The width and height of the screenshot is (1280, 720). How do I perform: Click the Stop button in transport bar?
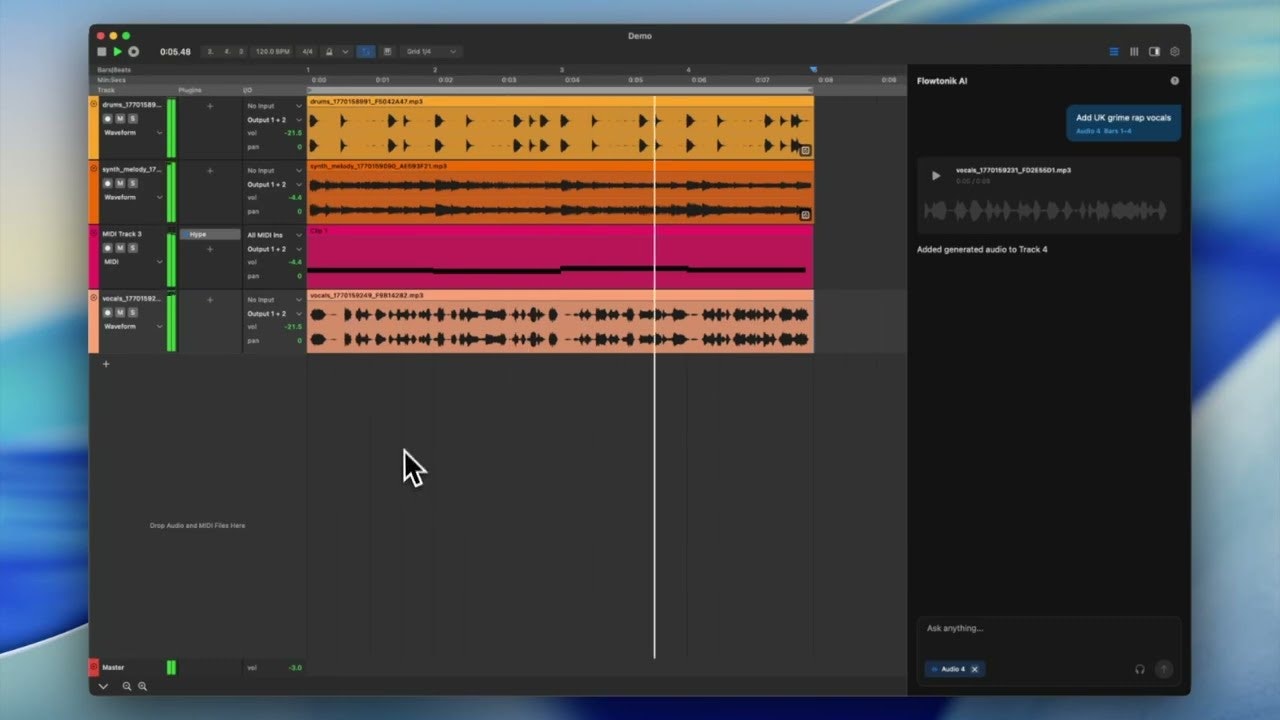tap(101, 51)
